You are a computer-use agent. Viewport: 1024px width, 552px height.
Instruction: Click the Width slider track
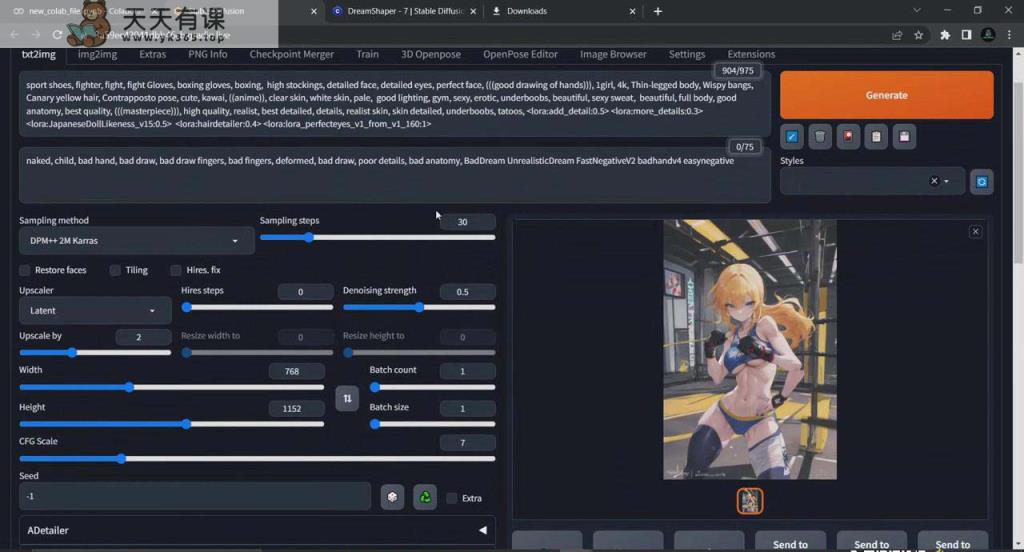pyautogui.click(x=171, y=387)
